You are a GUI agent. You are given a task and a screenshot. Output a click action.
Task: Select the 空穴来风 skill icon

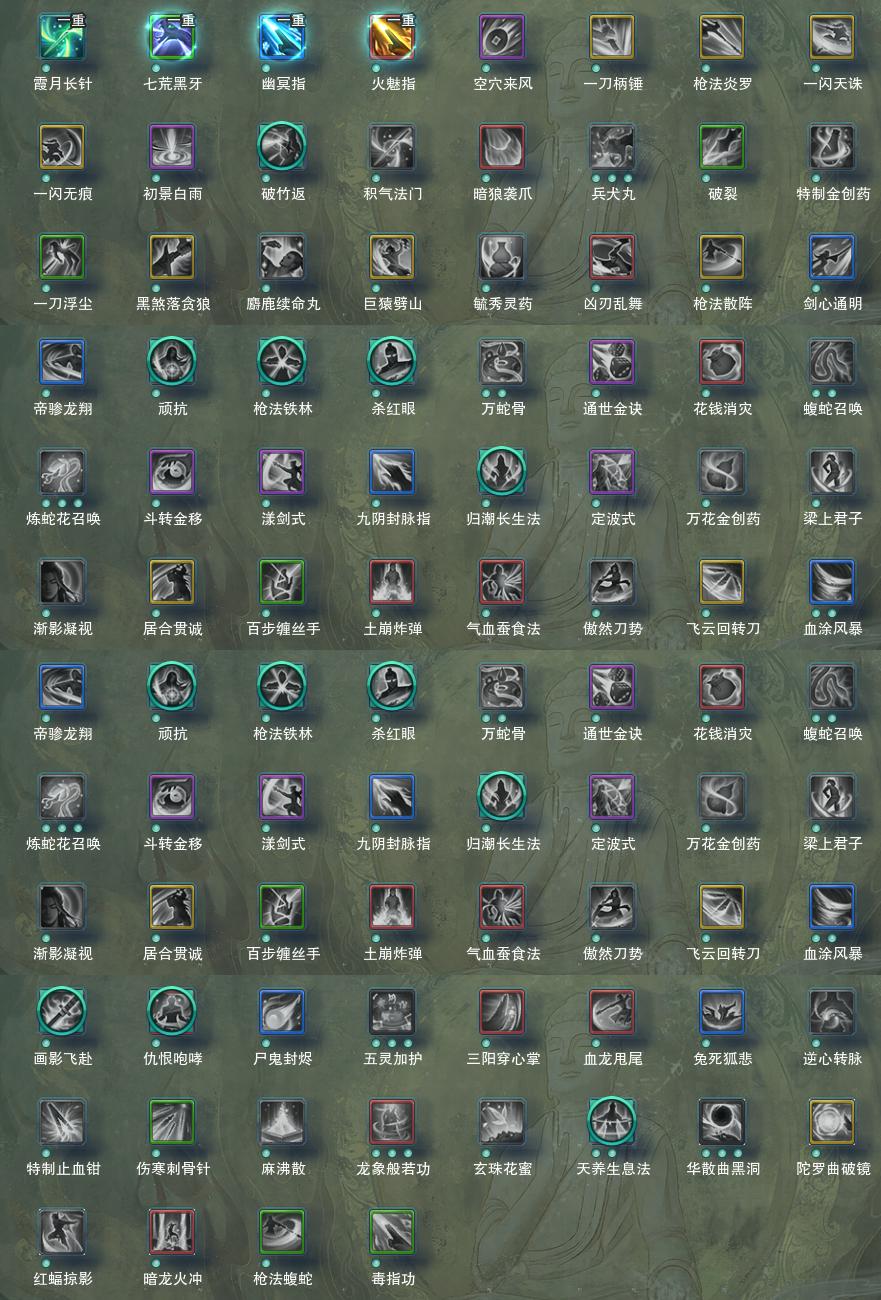[502, 37]
